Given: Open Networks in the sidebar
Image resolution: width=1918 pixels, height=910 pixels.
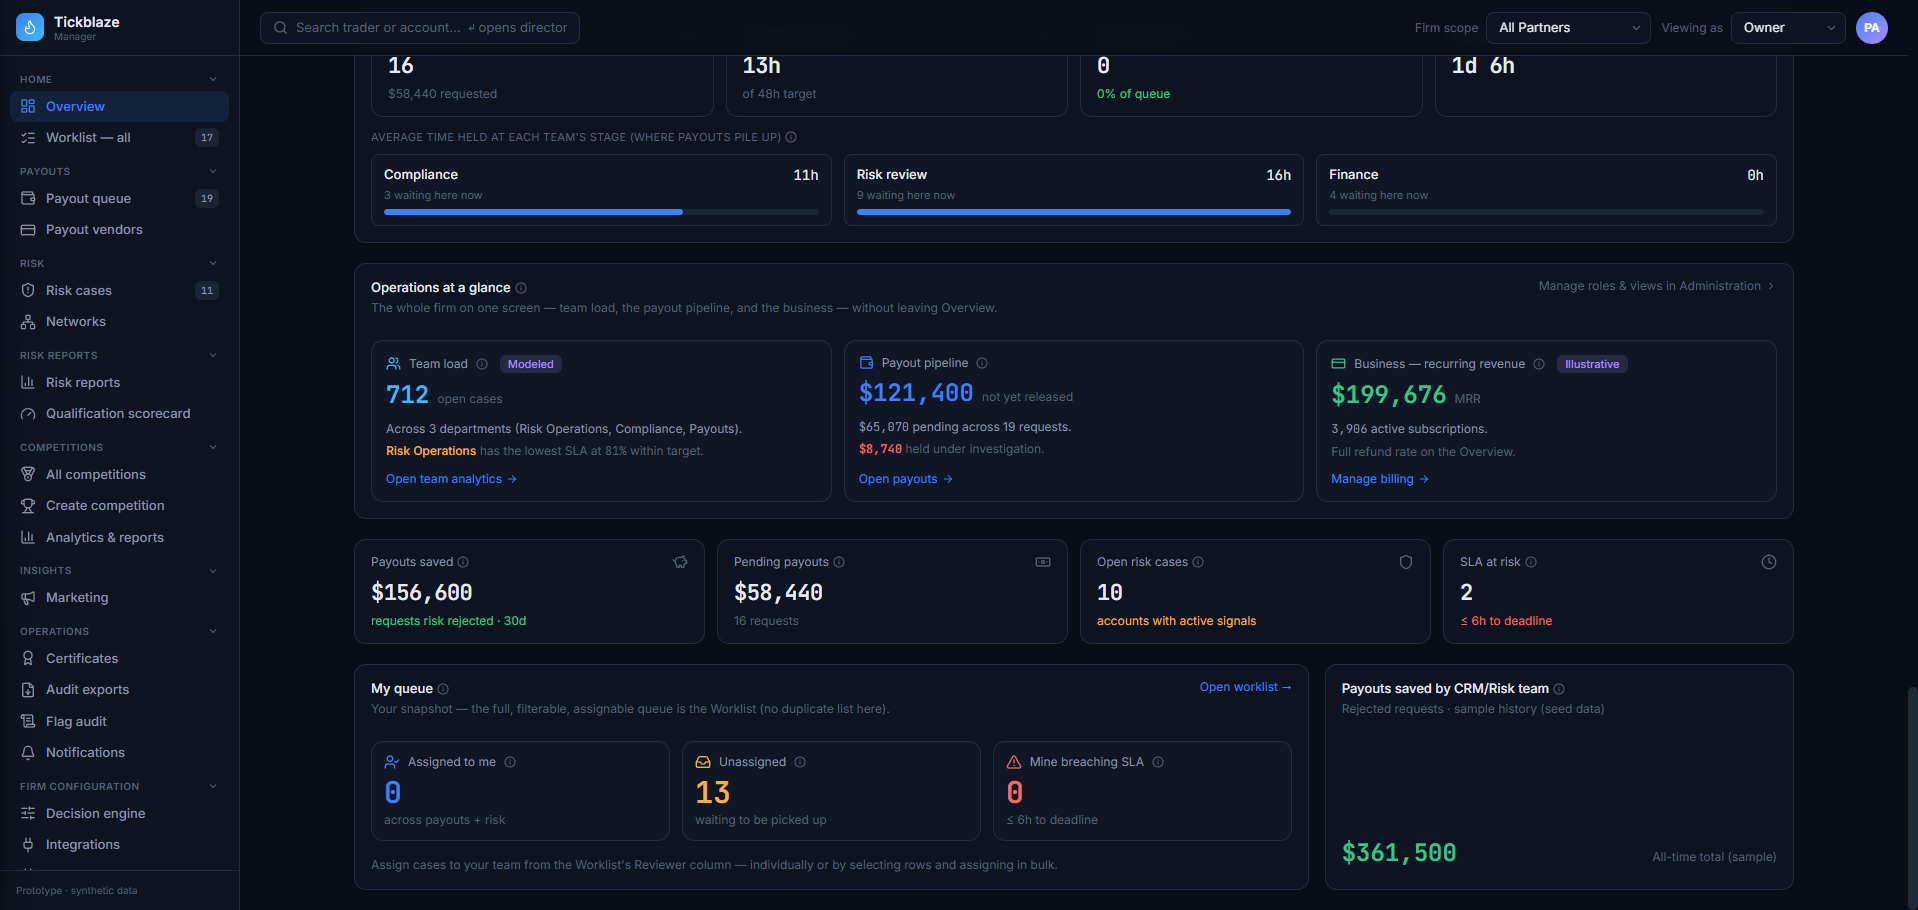Looking at the screenshot, I should [119, 321].
